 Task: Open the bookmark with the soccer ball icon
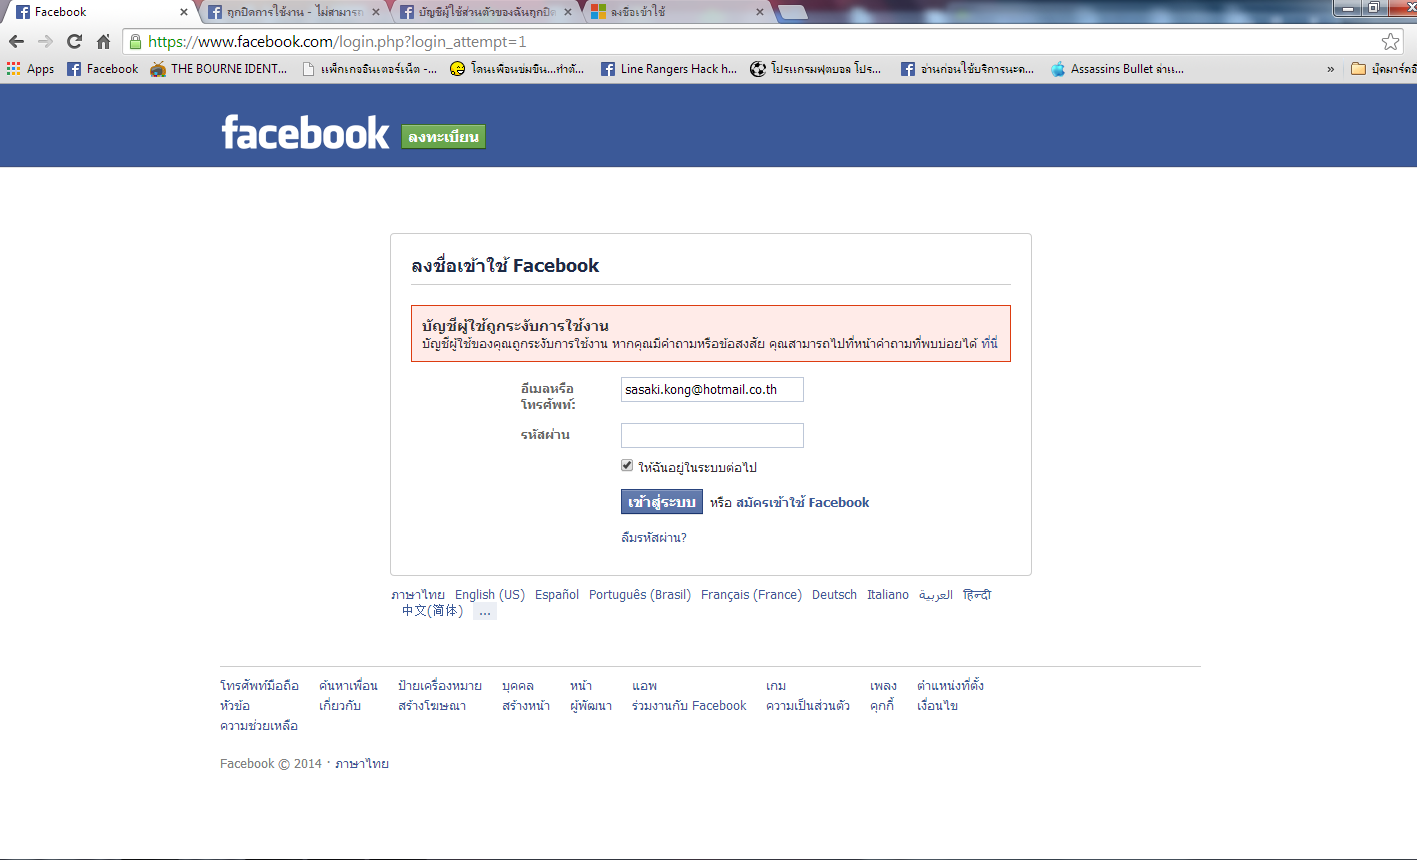coord(816,69)
